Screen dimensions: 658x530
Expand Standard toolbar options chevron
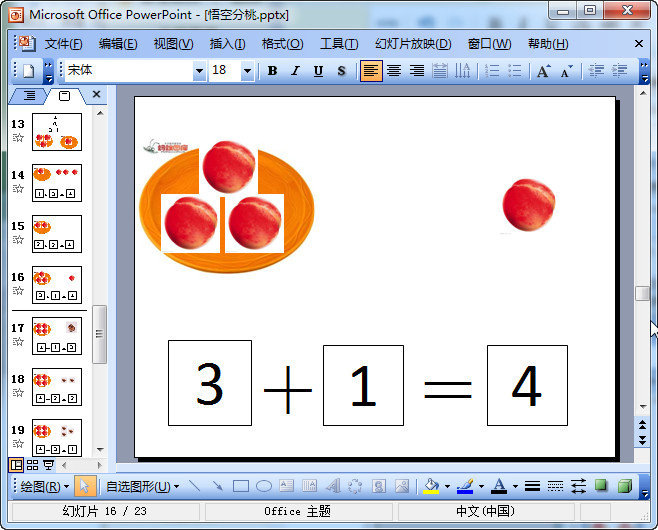click(x=49, y=72)
